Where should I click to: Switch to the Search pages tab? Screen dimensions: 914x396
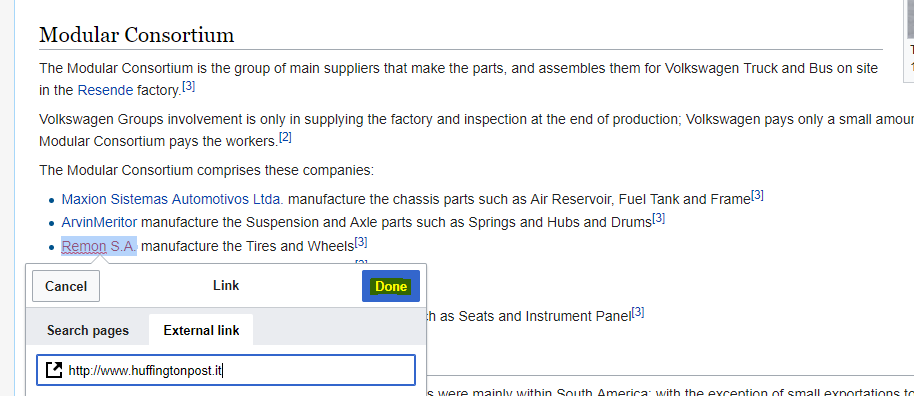(88, 331)
